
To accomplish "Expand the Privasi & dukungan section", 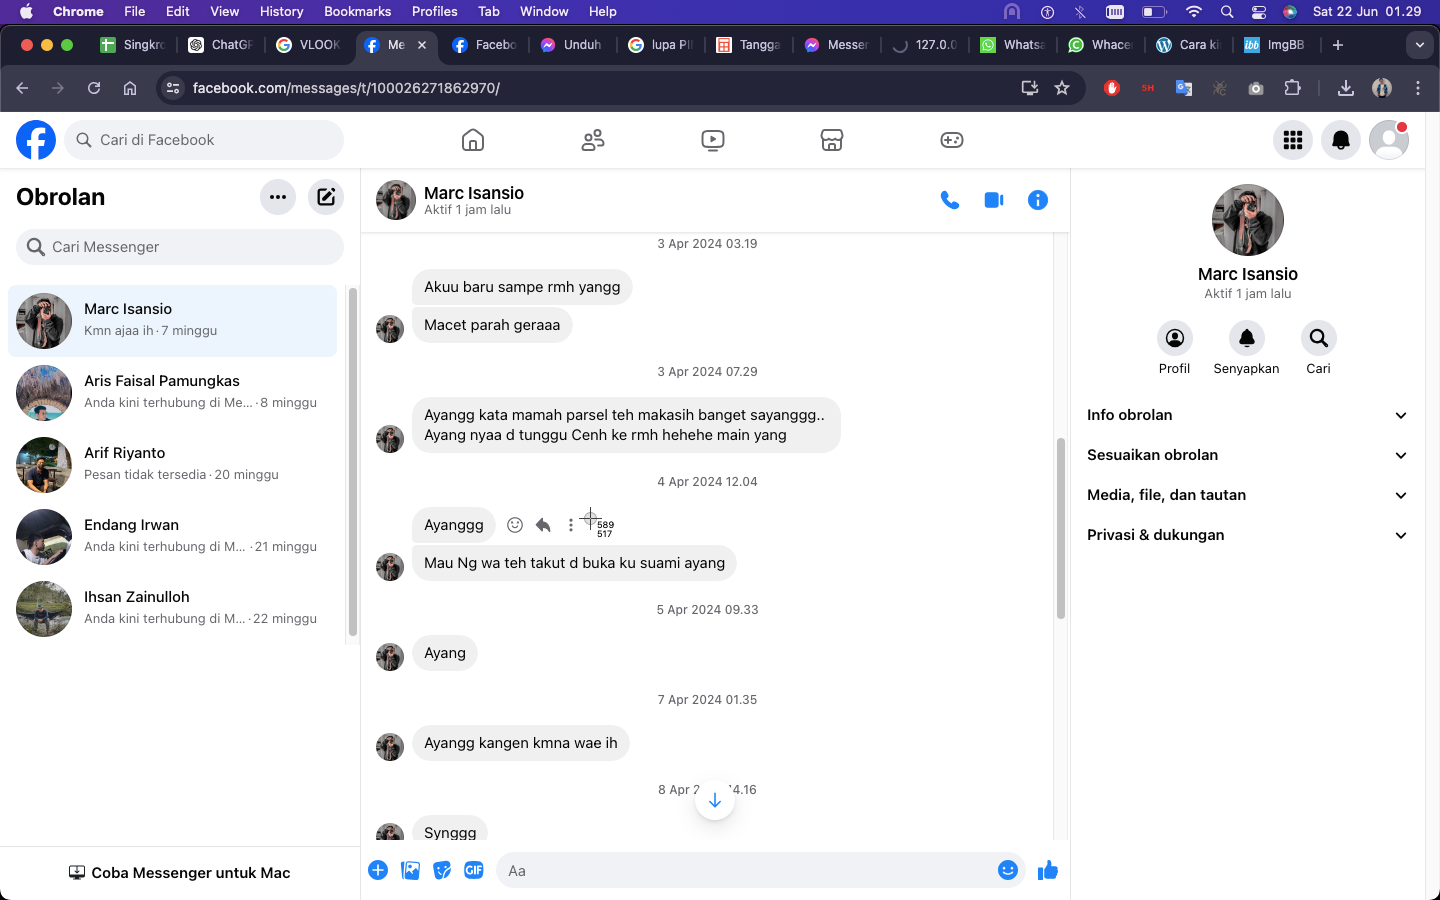I will point(1247,535).
